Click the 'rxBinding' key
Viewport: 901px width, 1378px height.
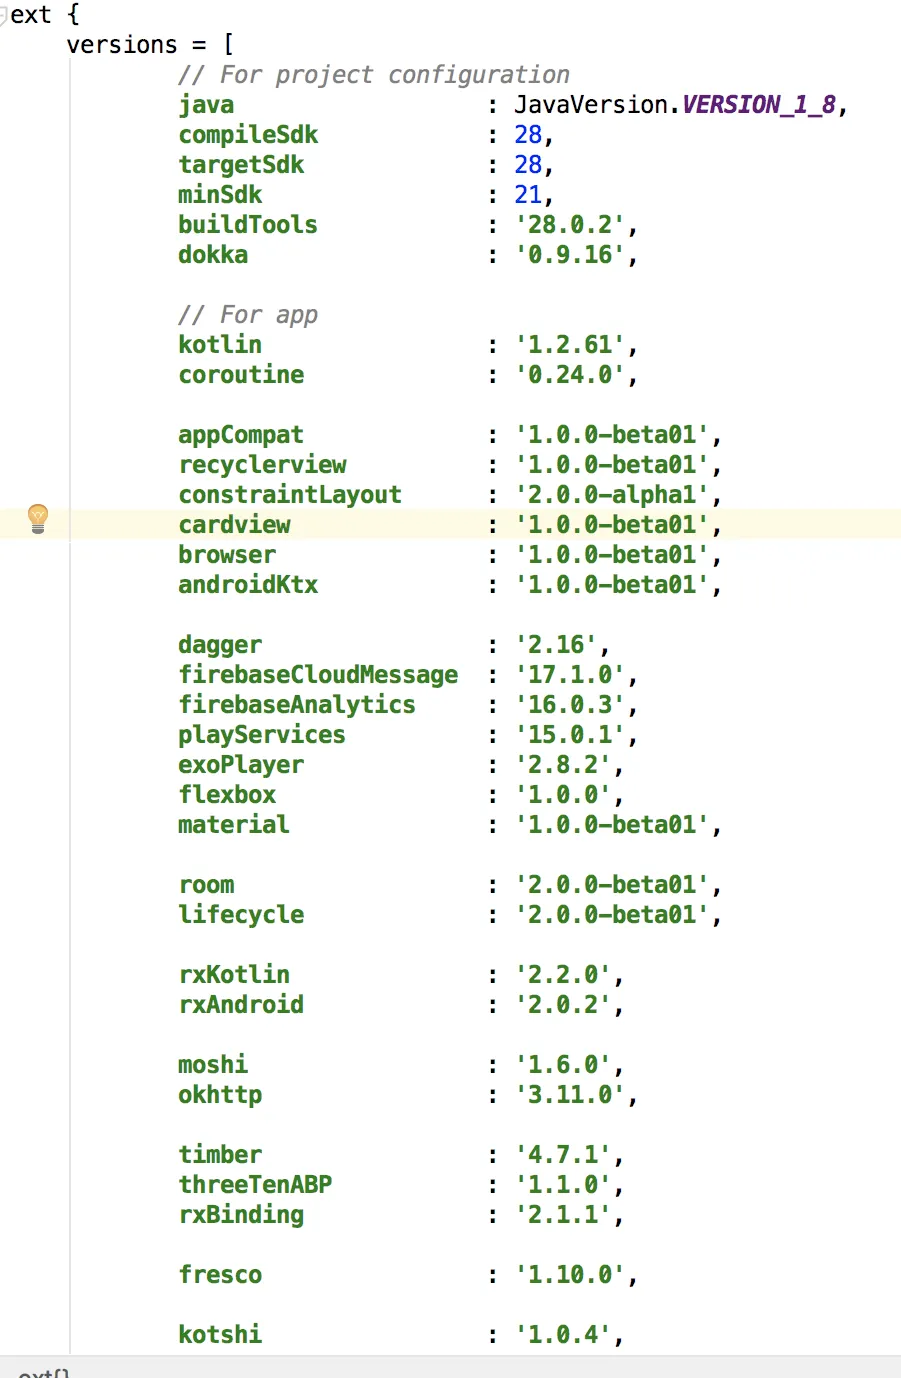[x=241, y=1215]
